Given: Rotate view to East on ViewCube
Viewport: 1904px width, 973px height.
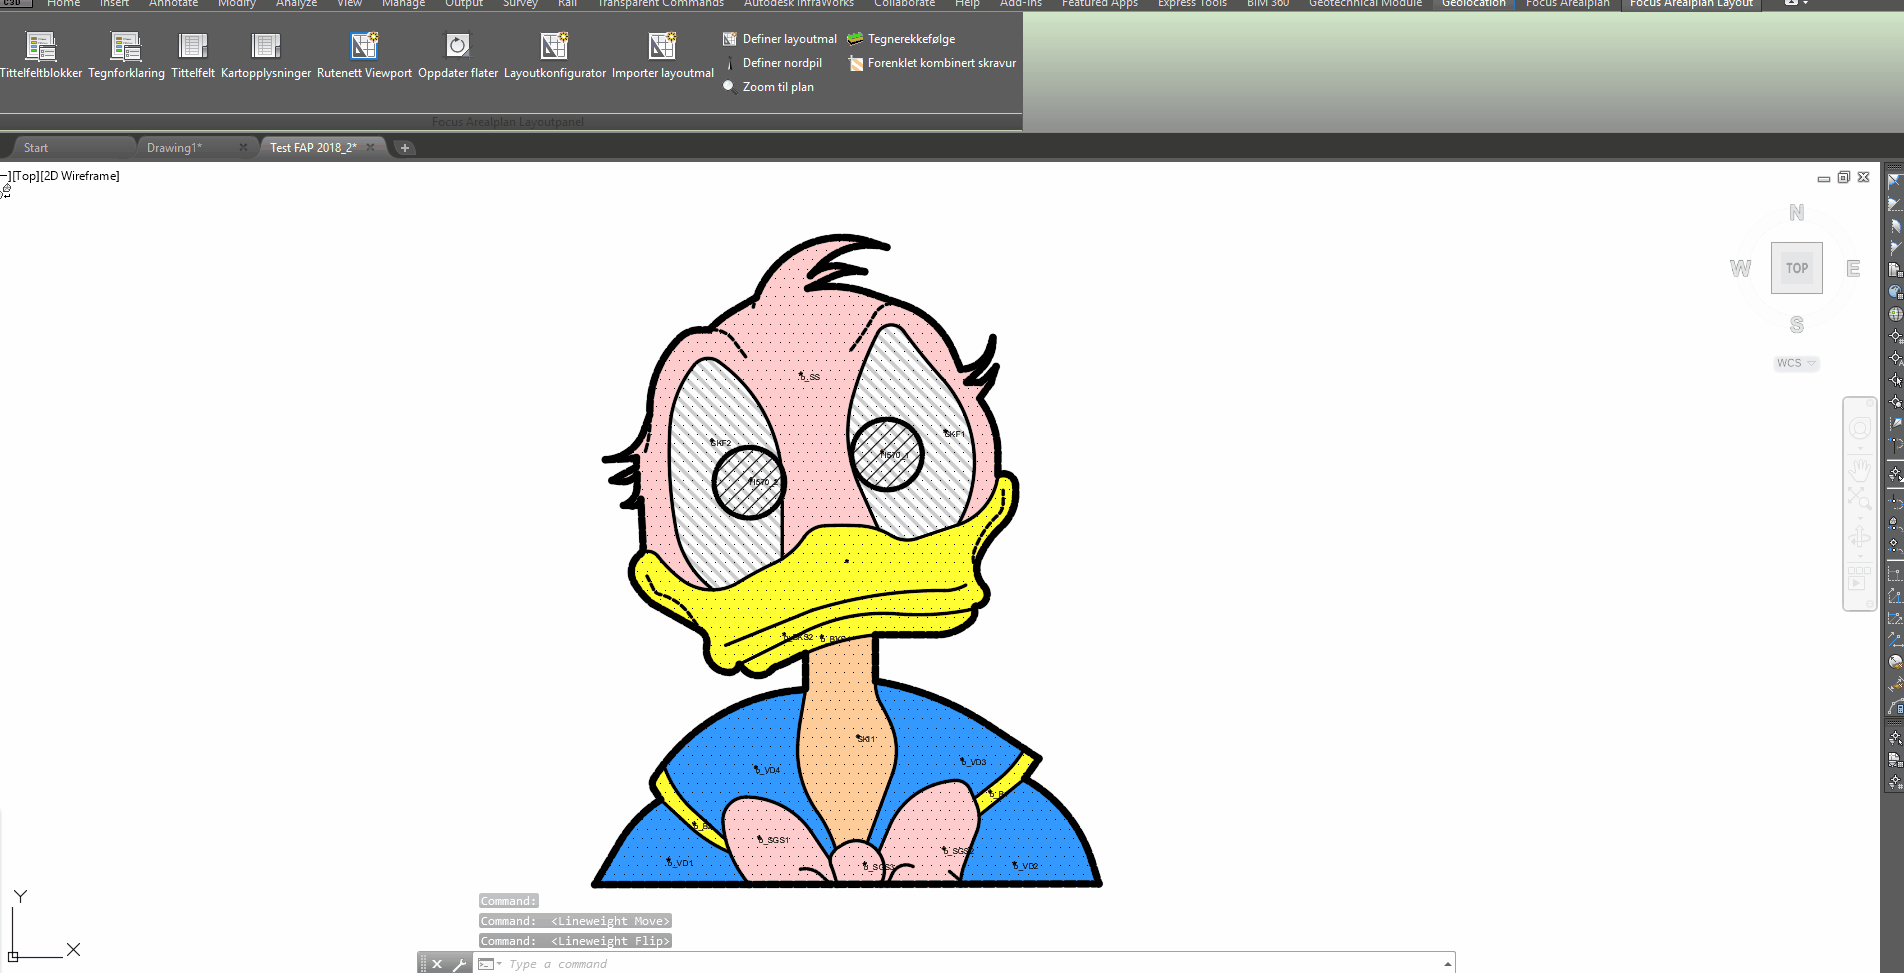Looking at the screenshot, I should (1853, 268).
